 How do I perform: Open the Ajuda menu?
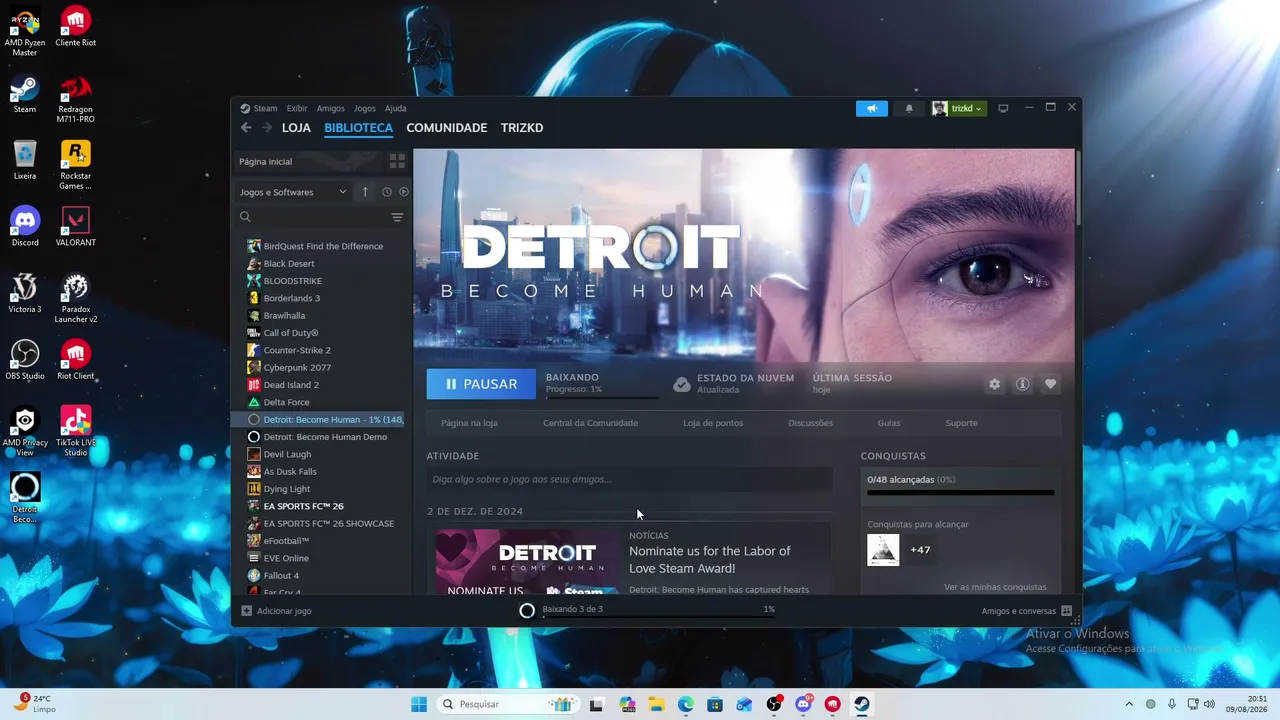point(396,108)
